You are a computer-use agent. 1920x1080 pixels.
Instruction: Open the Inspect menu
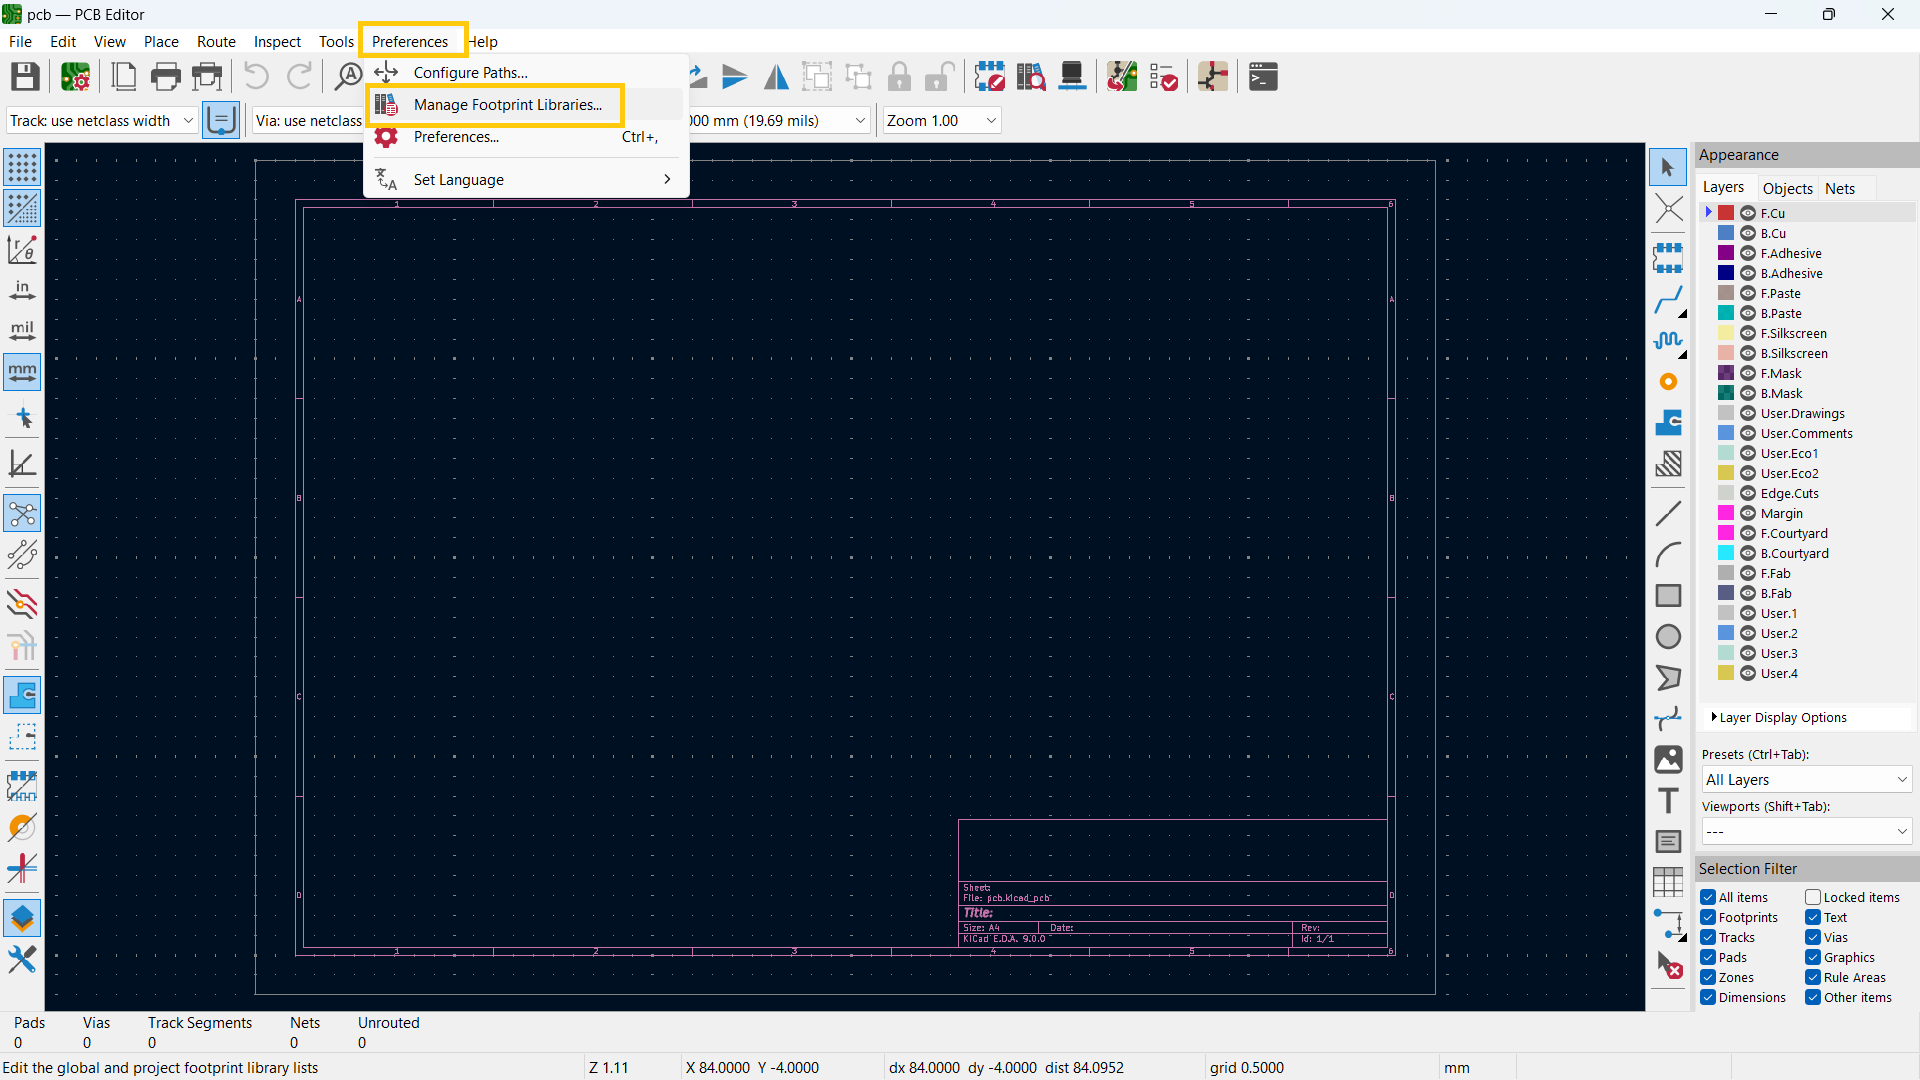[x=277, y=41]
